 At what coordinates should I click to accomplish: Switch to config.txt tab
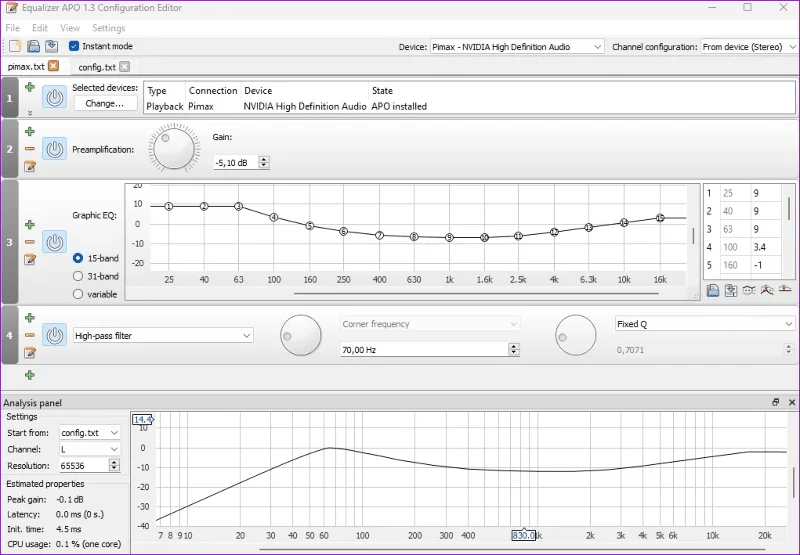pos(97,67)
